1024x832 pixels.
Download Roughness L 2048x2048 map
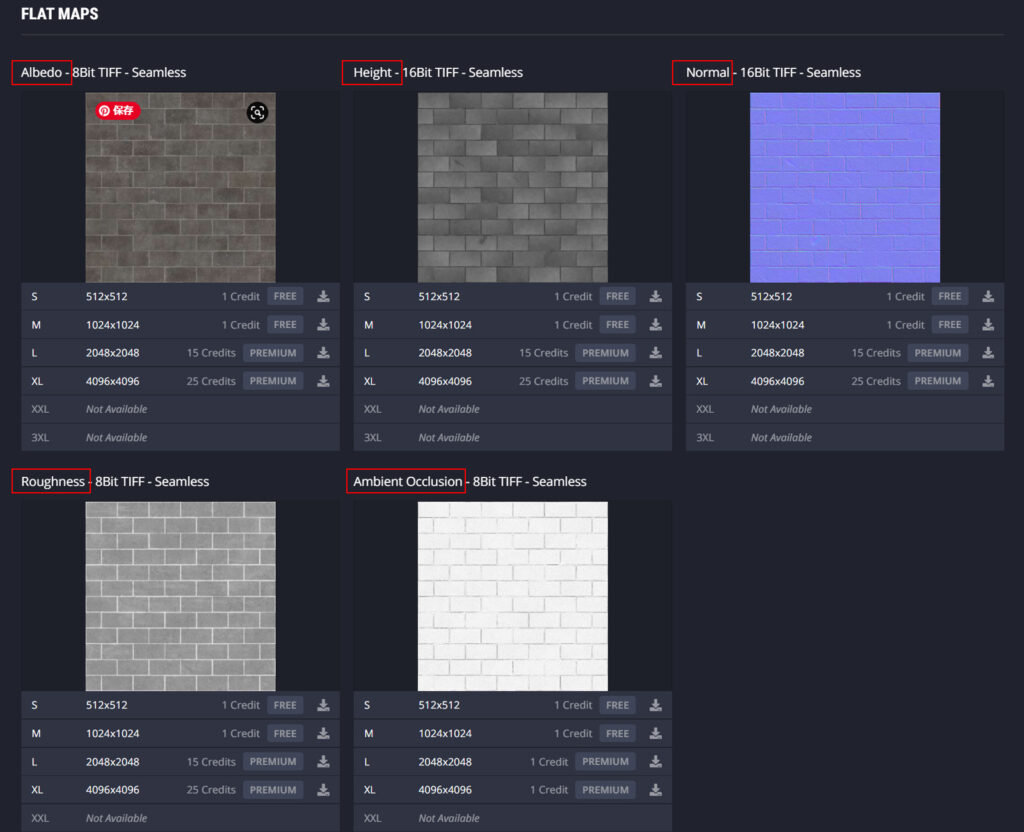point(323,761)
